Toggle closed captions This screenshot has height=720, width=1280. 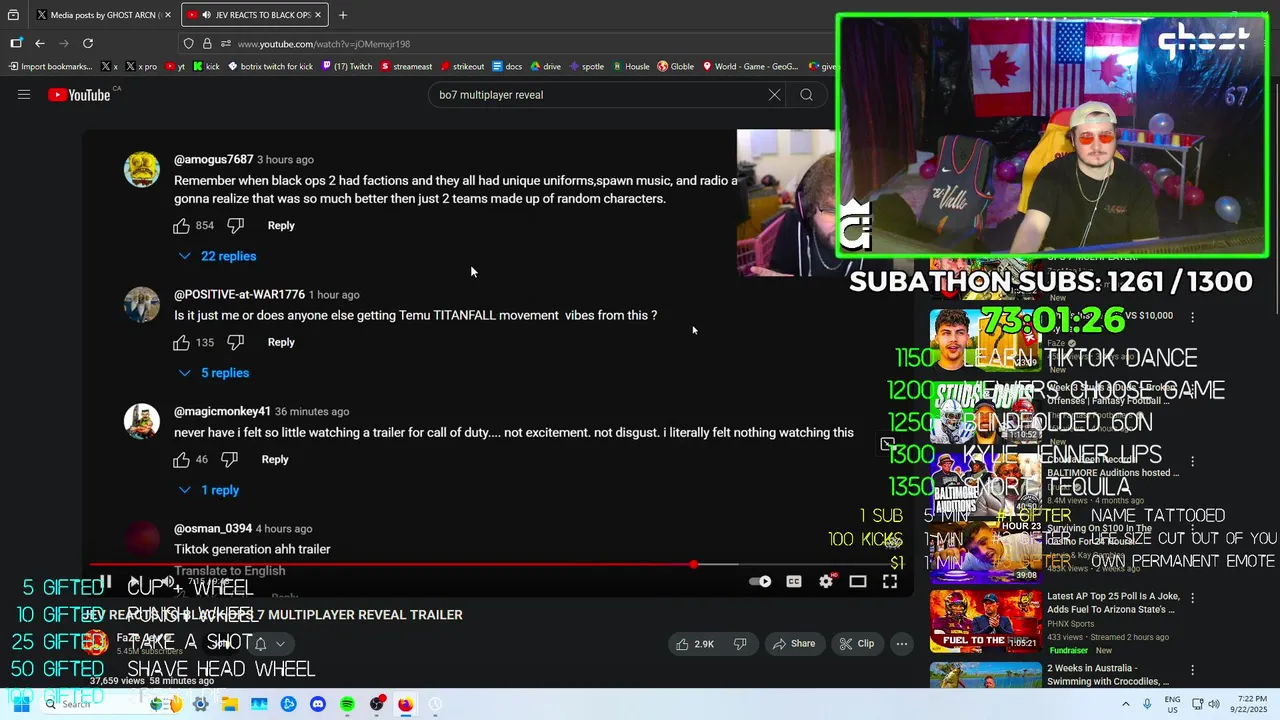click(x=794, y=582)
